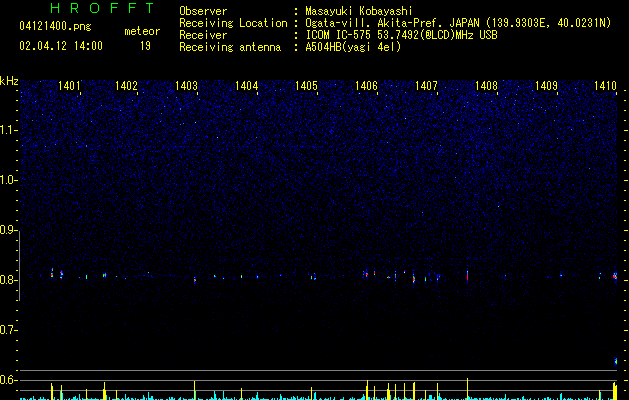629x400 pixels.
Task: Click the 0.7 kHz axis label
Action: (8, 330)
